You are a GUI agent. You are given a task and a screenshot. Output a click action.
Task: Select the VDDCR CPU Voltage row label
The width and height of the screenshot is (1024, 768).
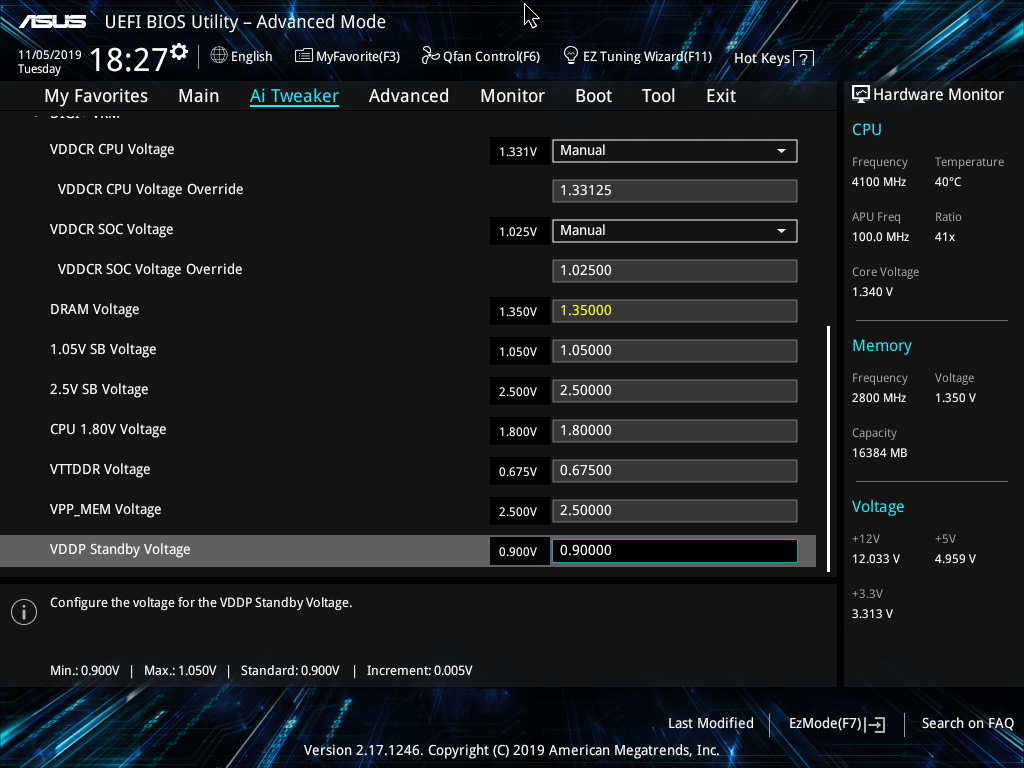pyautogui.click(x=112, y=150)
